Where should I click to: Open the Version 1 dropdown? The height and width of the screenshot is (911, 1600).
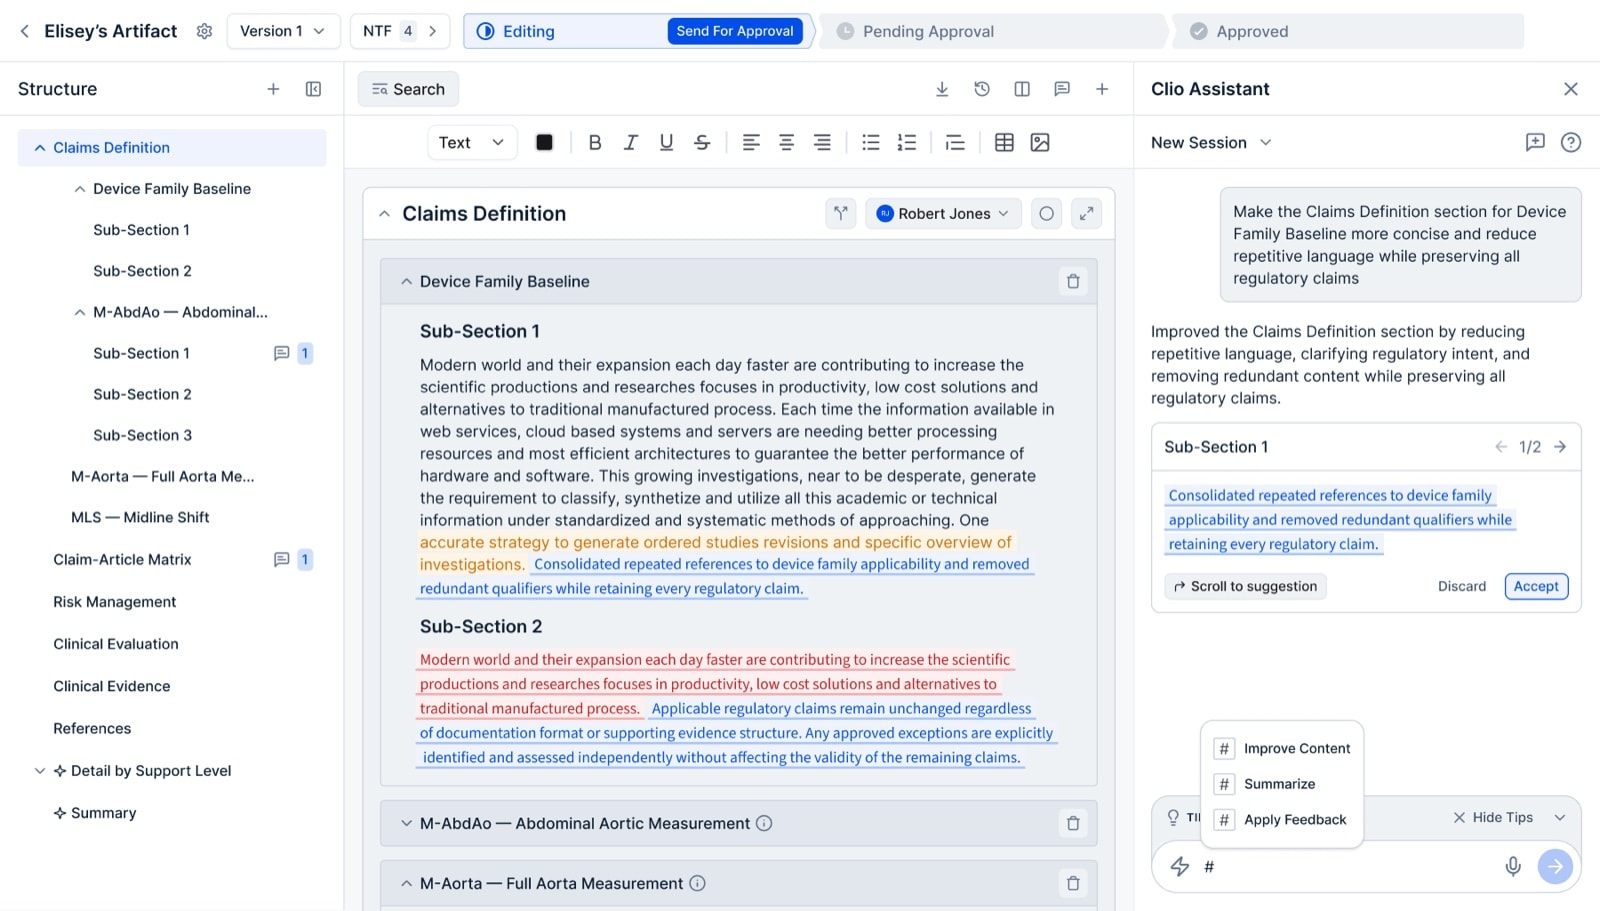tap(283, 31)
